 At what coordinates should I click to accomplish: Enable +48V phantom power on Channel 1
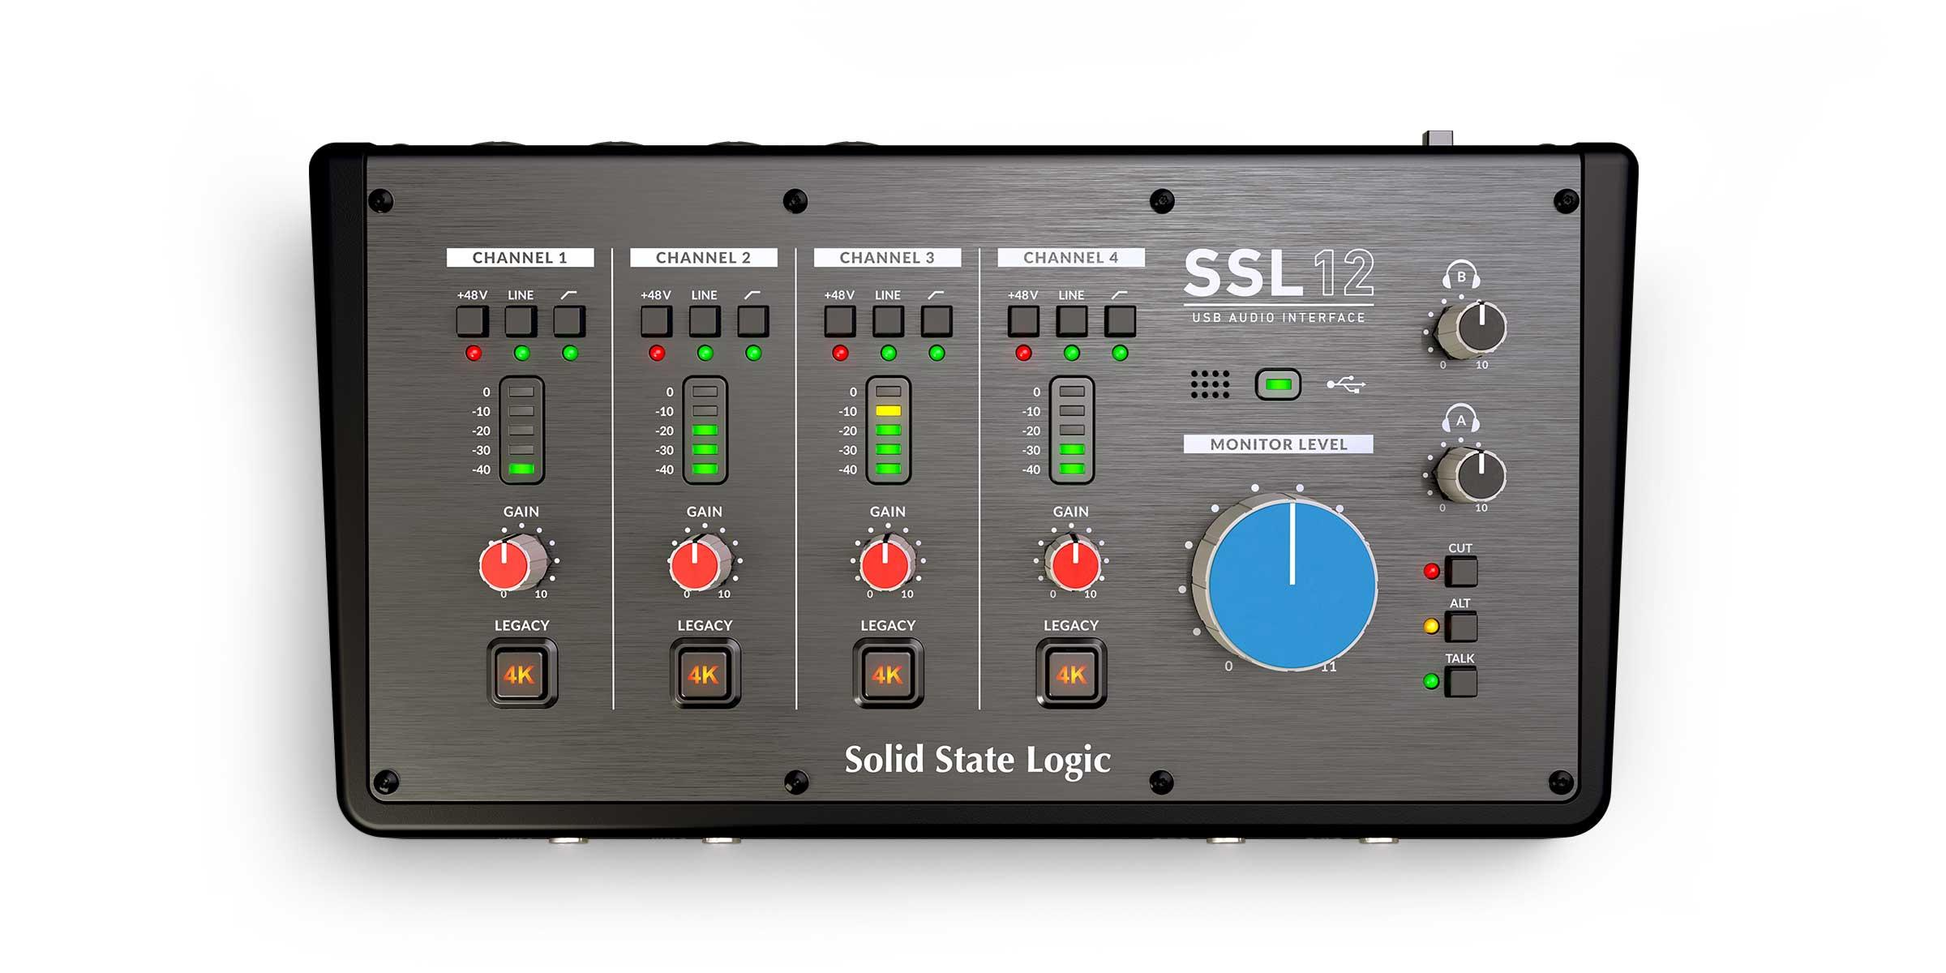click(x=472, y=320)
